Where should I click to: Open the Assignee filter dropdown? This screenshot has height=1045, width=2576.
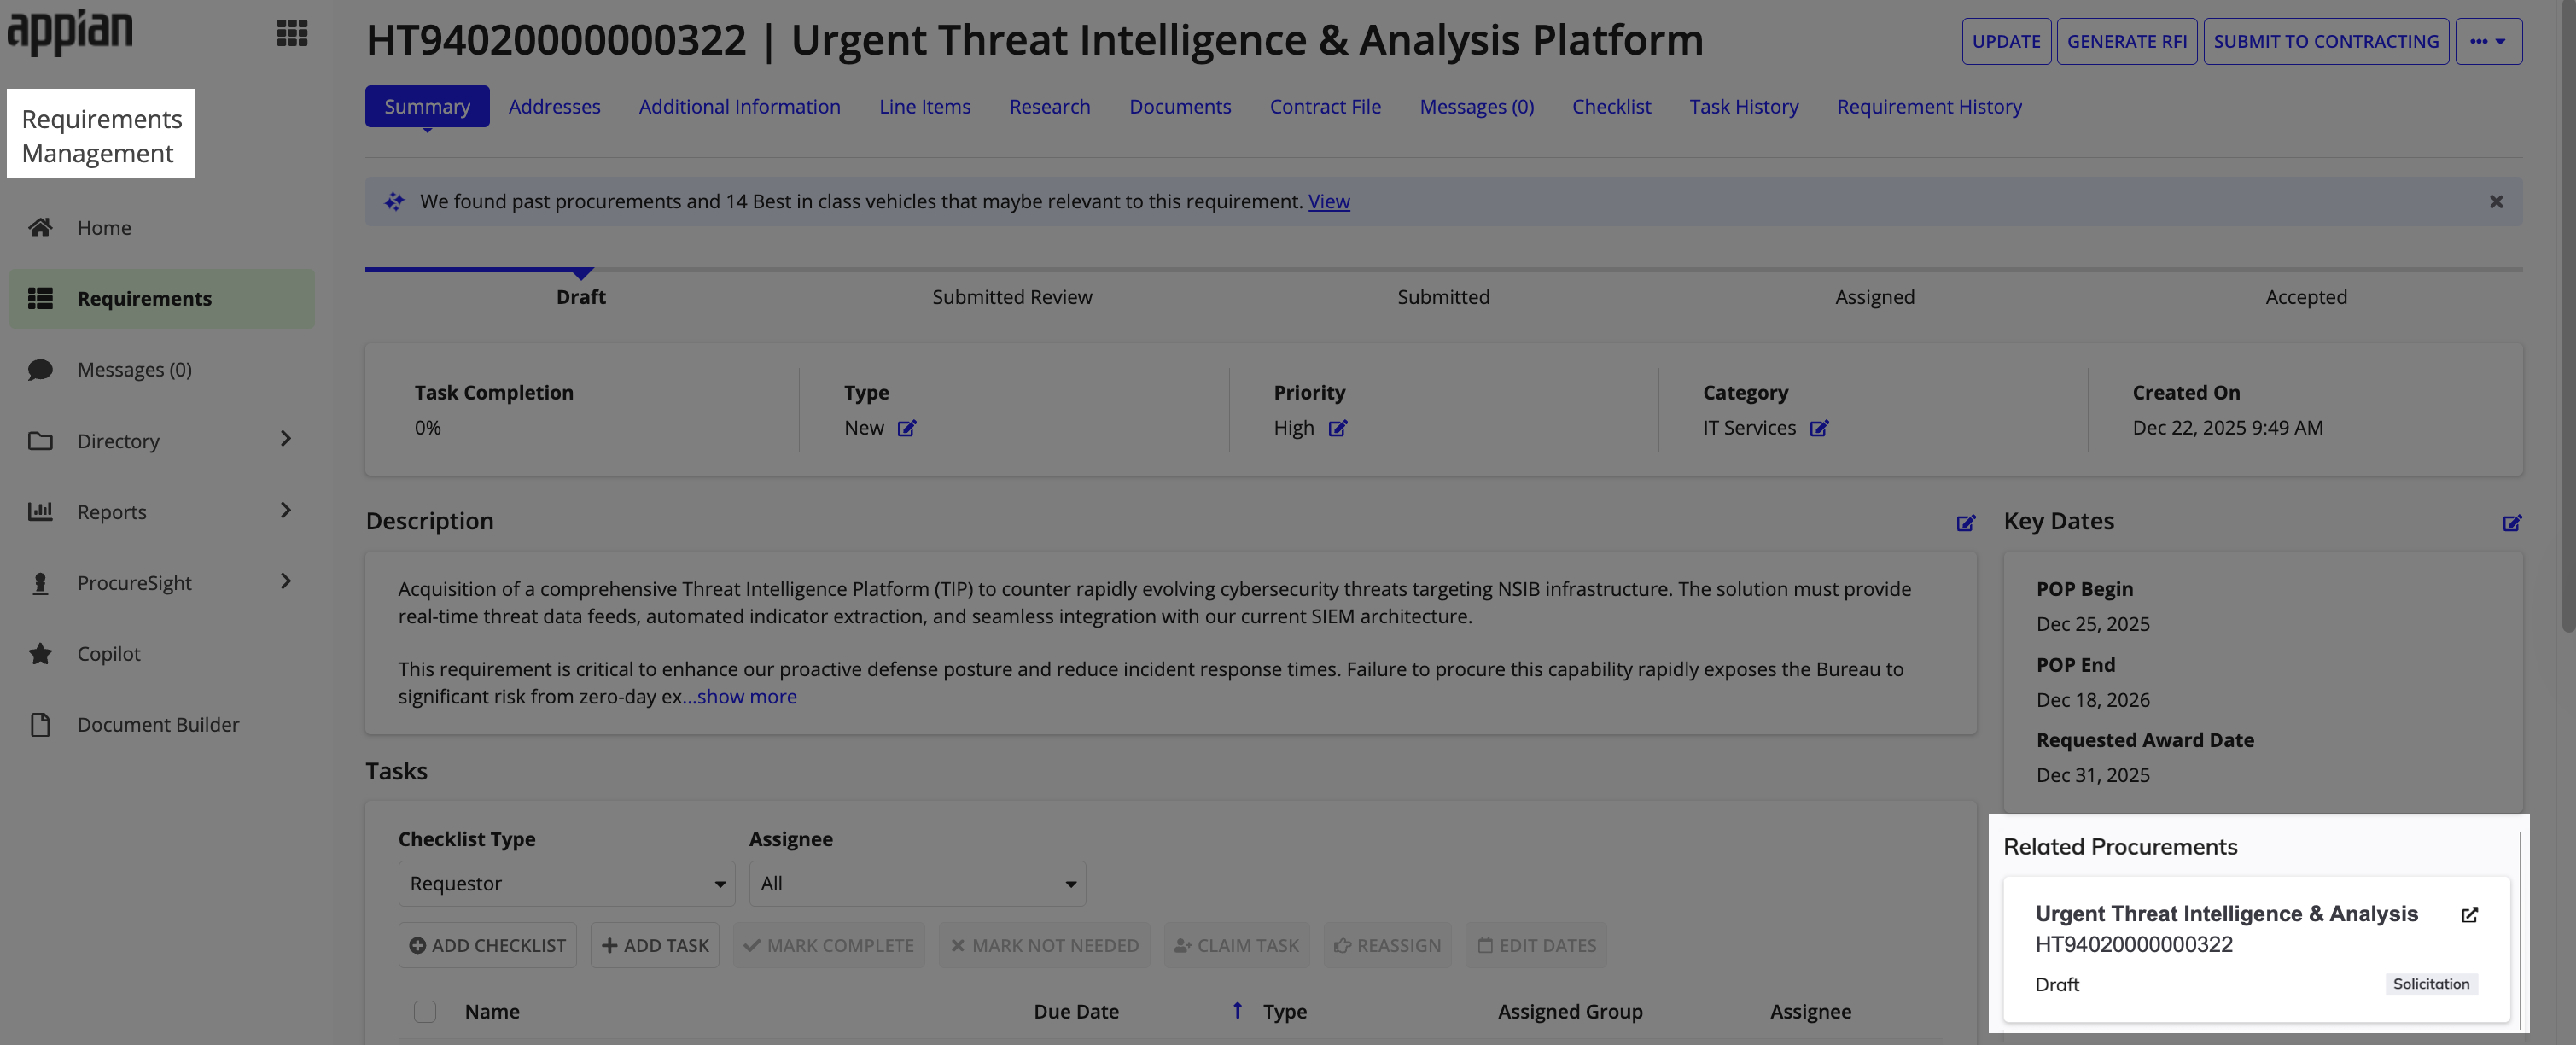point(917,884)
